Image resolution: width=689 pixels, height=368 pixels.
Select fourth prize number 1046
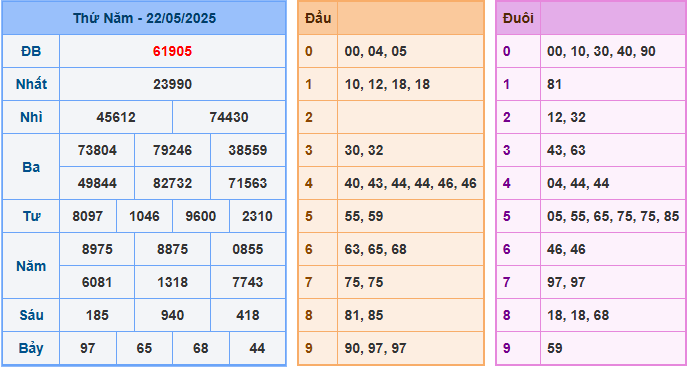(144, 216)
